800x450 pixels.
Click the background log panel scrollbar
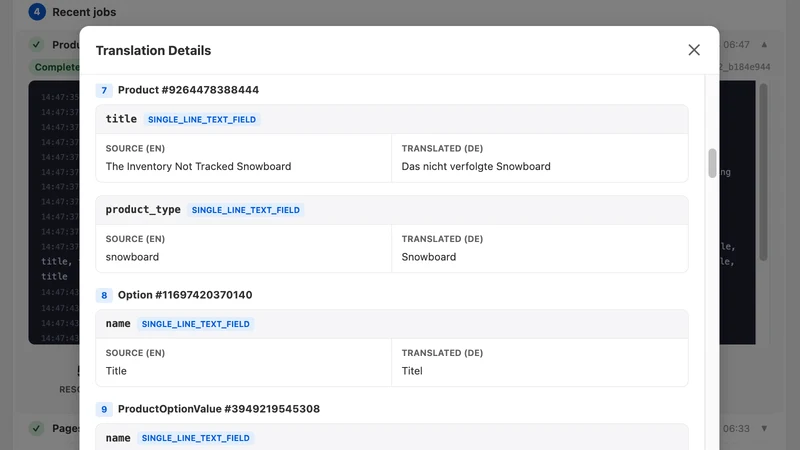point(763,172)
